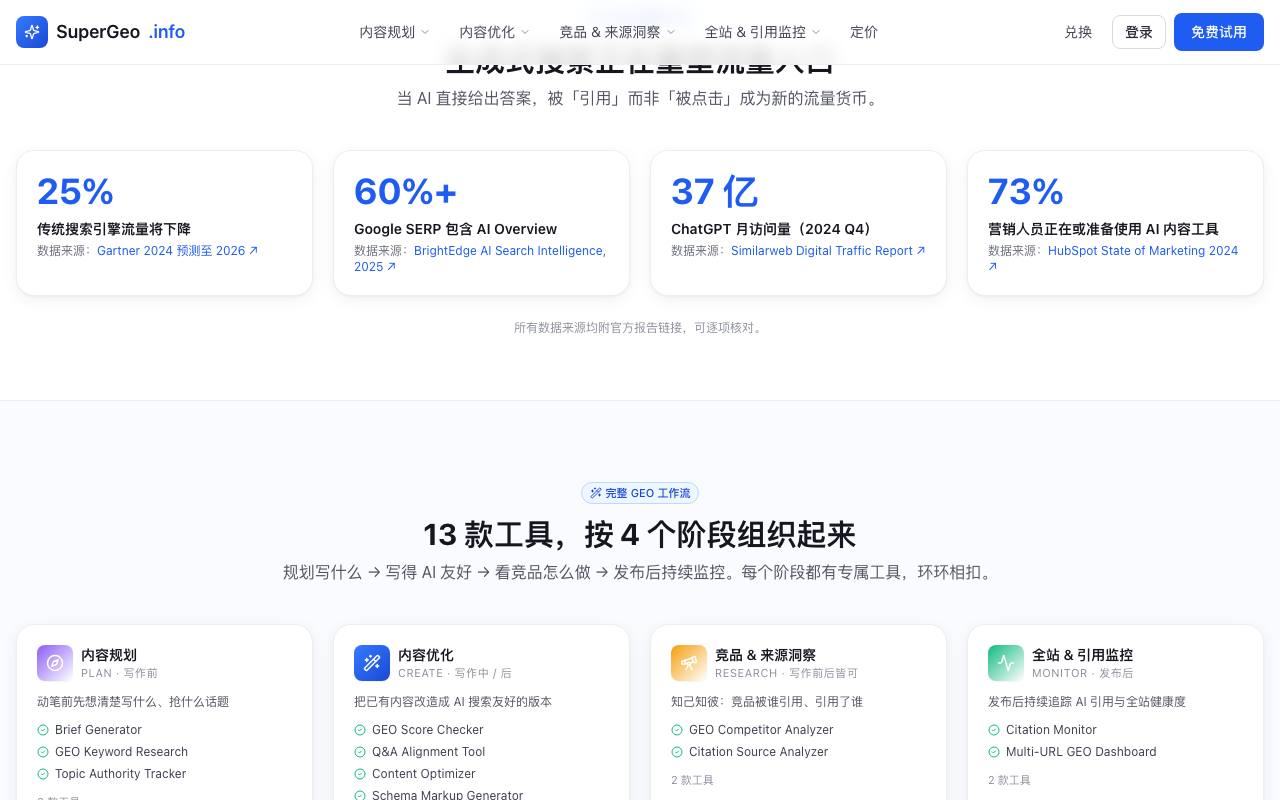Image resolution: width=1280 pixels, height=800 pixels.
Task: Expand the 内容优化 navigation dropdown
Action: 494,32
